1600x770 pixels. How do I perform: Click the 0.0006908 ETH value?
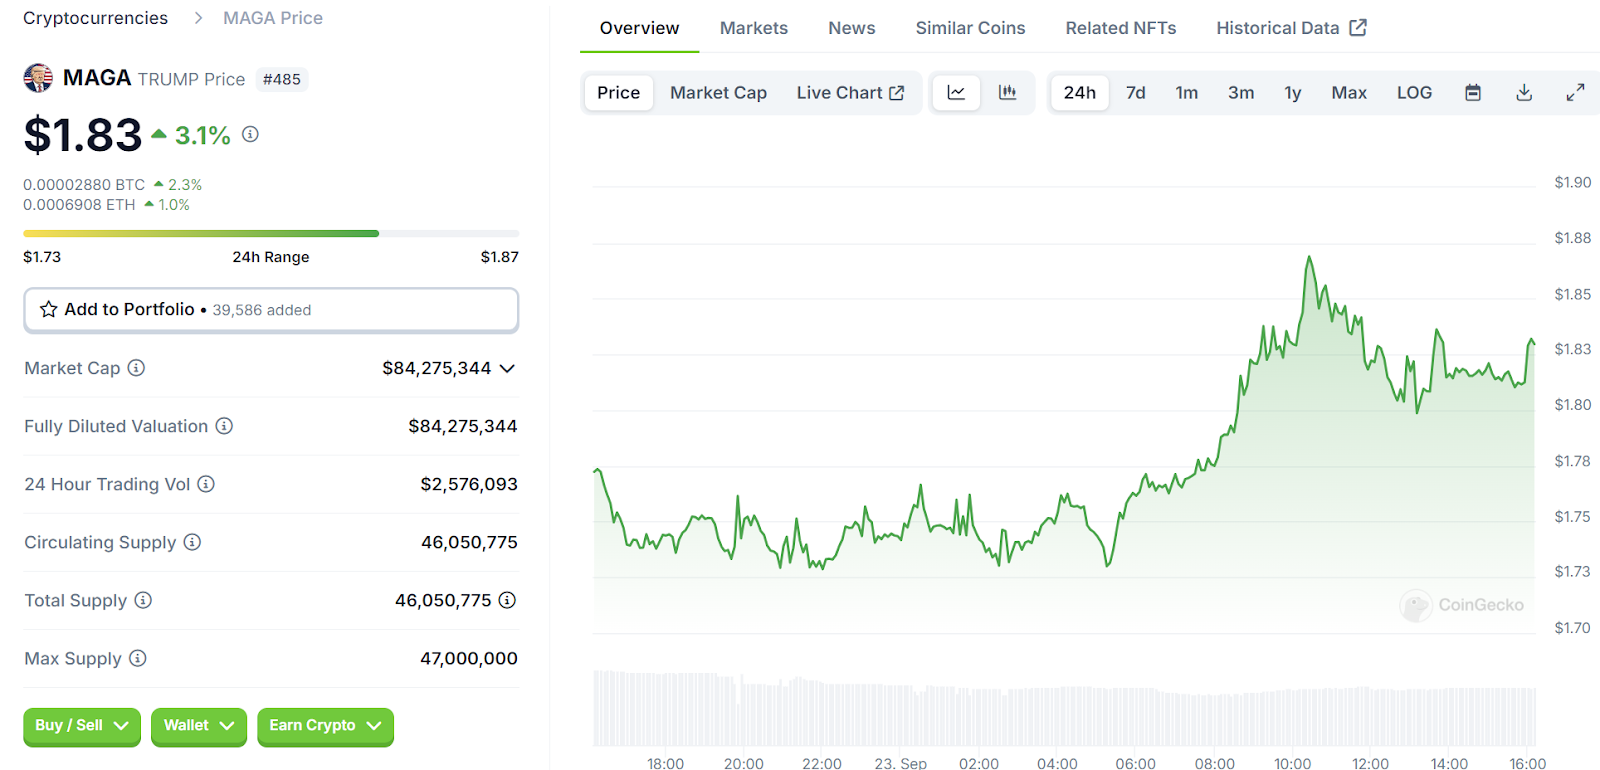[x=79, y=205]
